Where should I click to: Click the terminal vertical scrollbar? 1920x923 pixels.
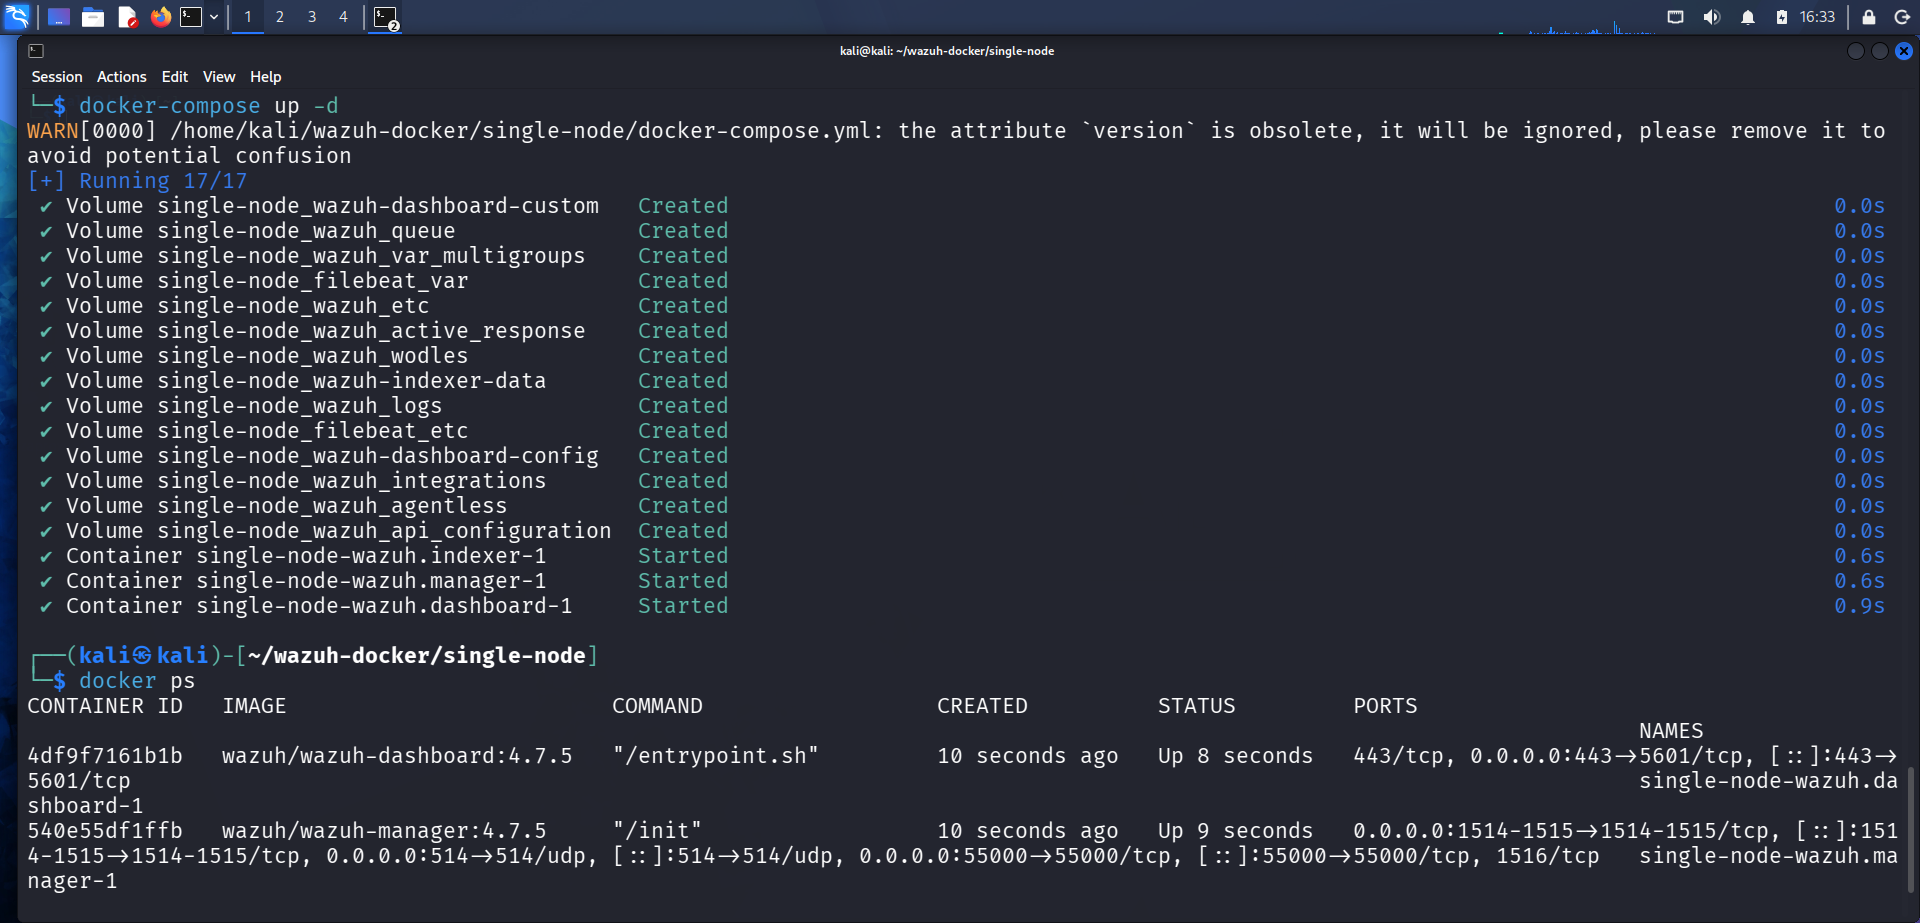1911,830
